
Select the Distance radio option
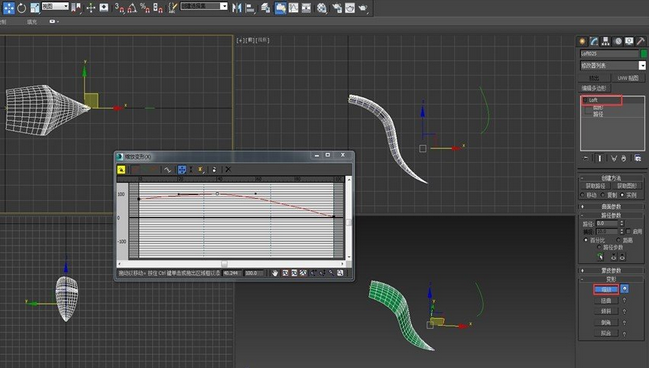618,240
